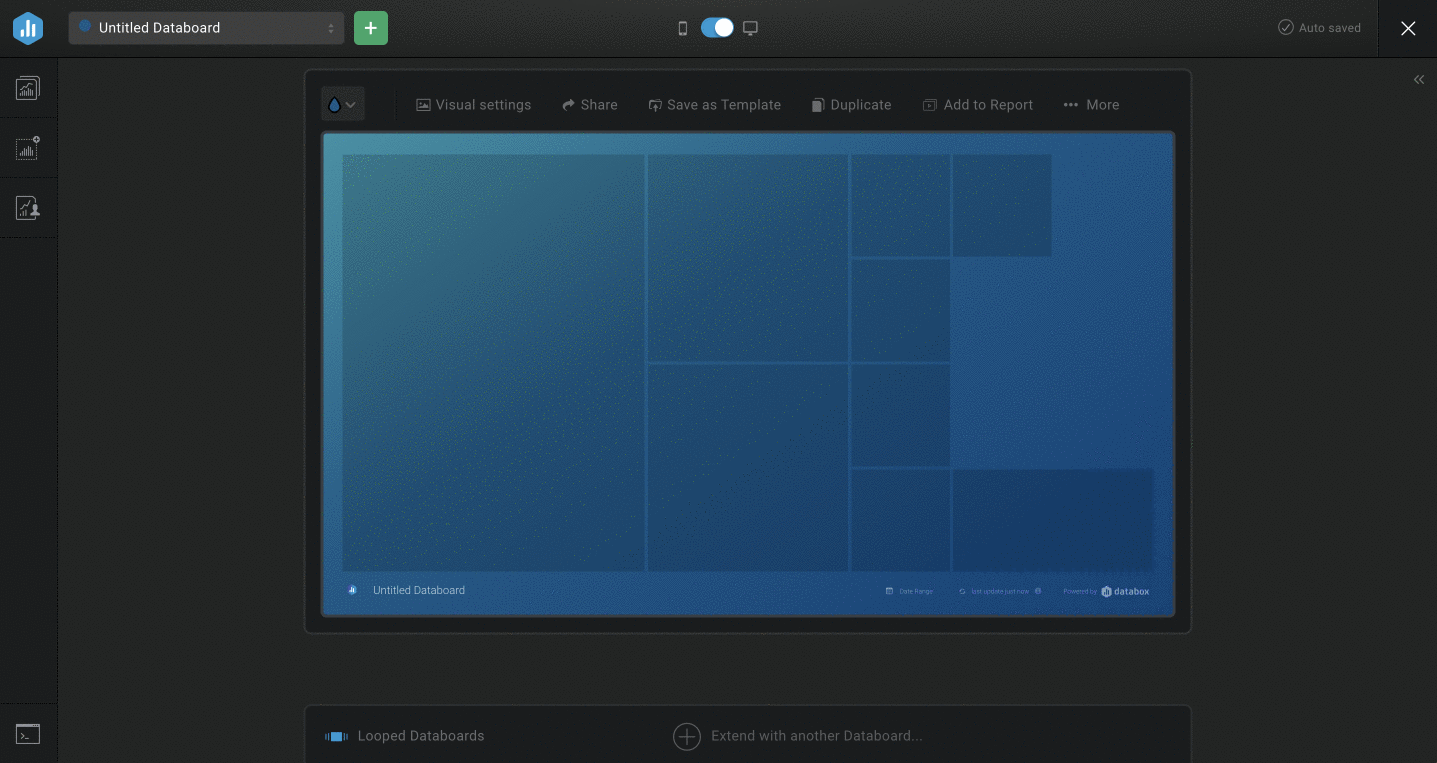Open the Untitled Databoard selector dropdown
1437x763 pixels.
coord(206,28)
